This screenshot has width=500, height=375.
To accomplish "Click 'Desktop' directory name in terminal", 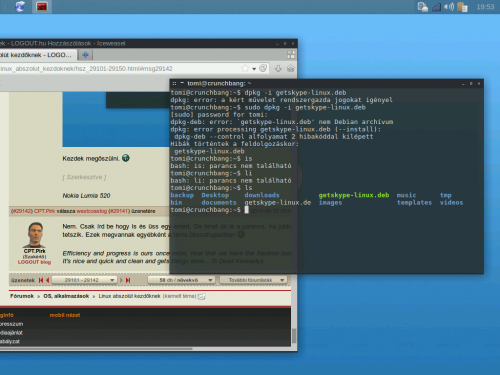I will [x=215, y=195].
